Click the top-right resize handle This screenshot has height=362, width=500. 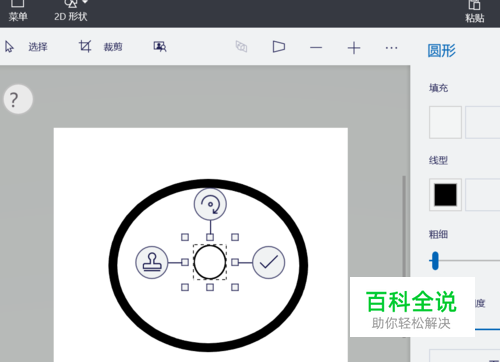tap(235, 237)
